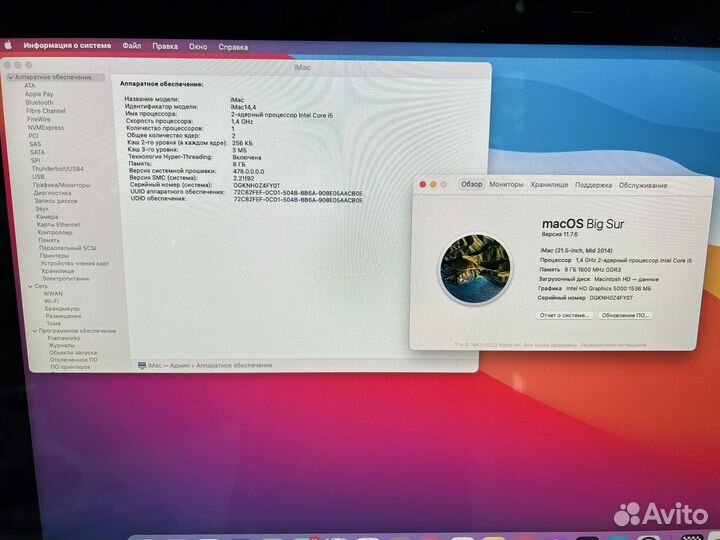The width and height of the screenshot is (720, 540).
Task: Select Thunderbolt/USB4 in the sidebar
Action: coord(57,169)
